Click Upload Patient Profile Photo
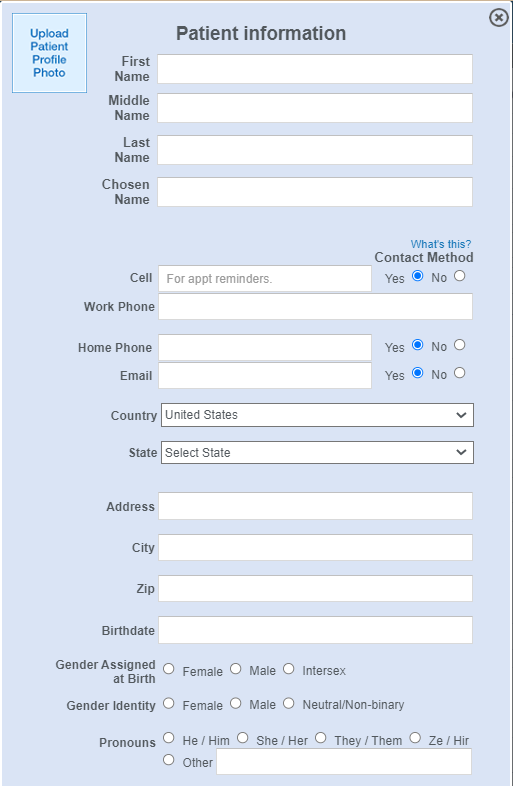This screenshot has height=786, width=513. pyautogui.click(x=49, y=53)
